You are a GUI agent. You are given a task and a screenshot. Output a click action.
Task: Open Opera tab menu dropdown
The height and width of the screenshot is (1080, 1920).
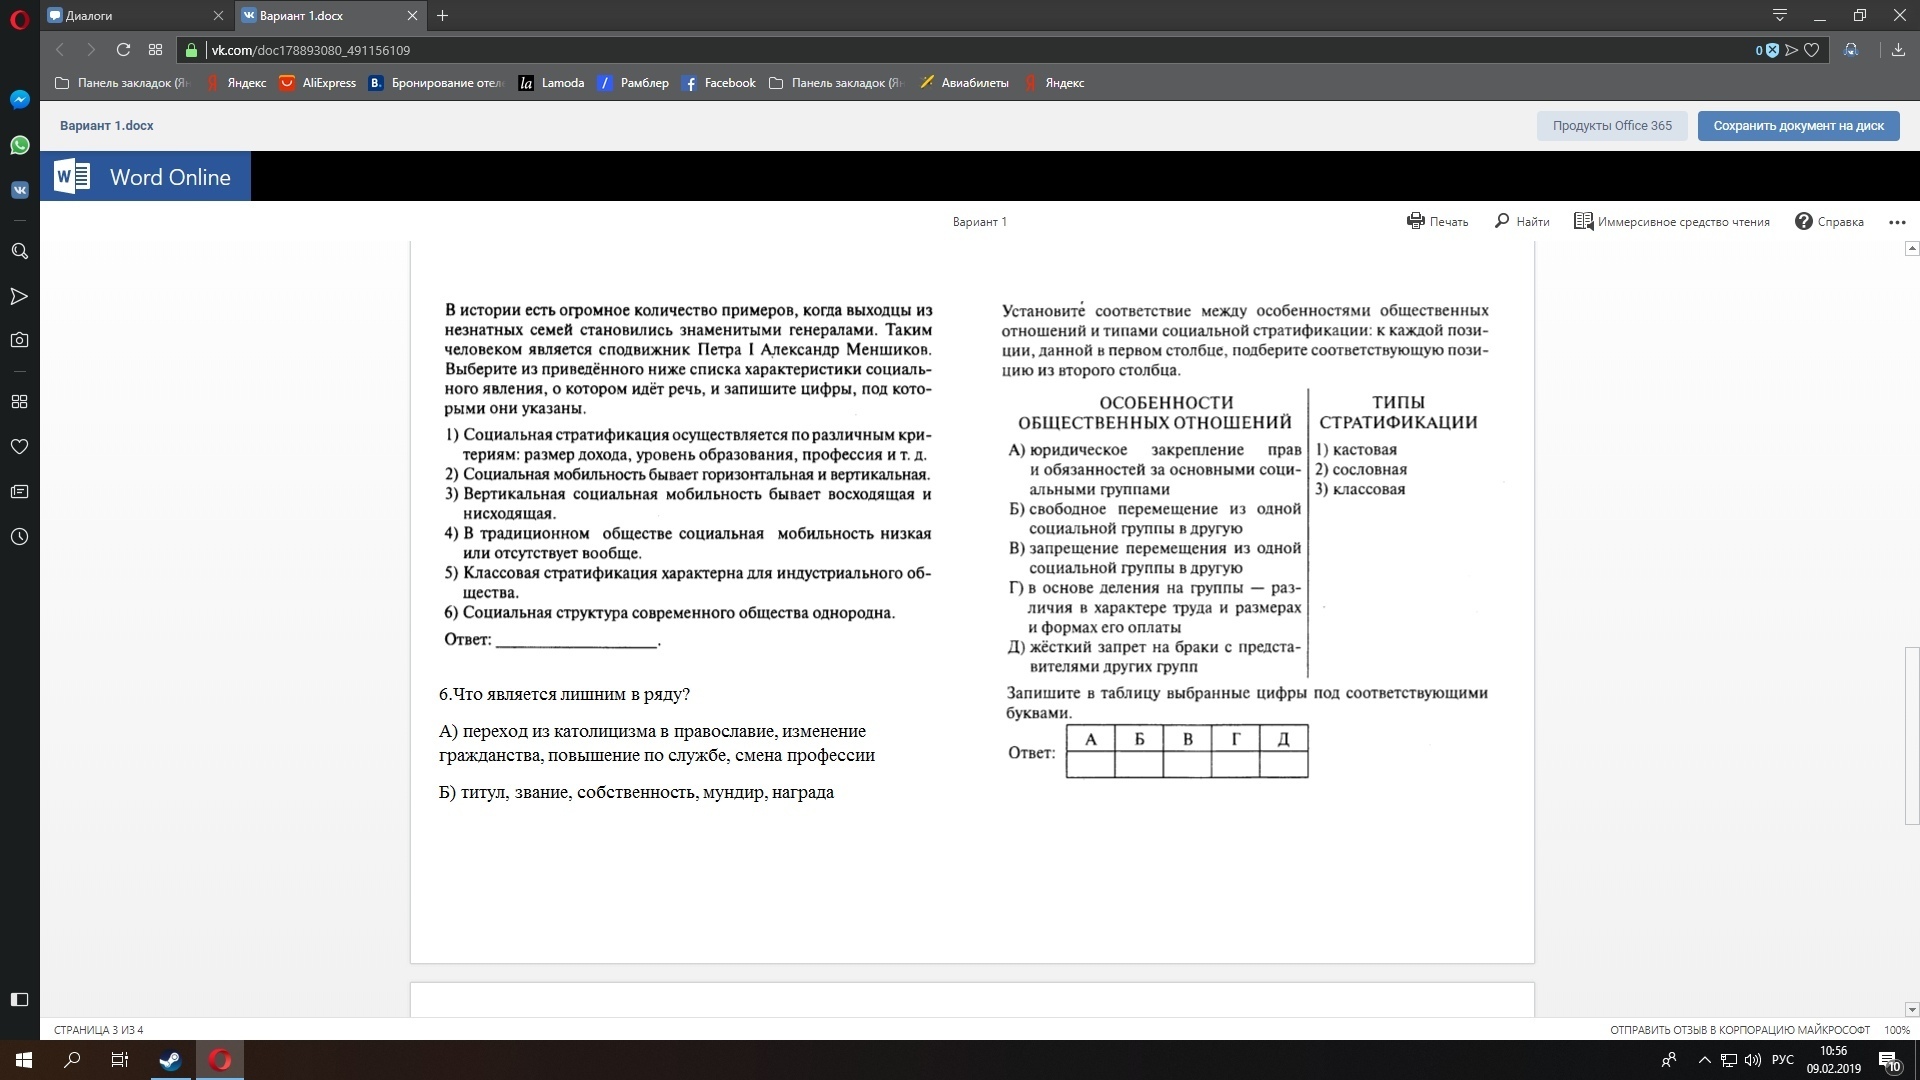point(1779,15)
